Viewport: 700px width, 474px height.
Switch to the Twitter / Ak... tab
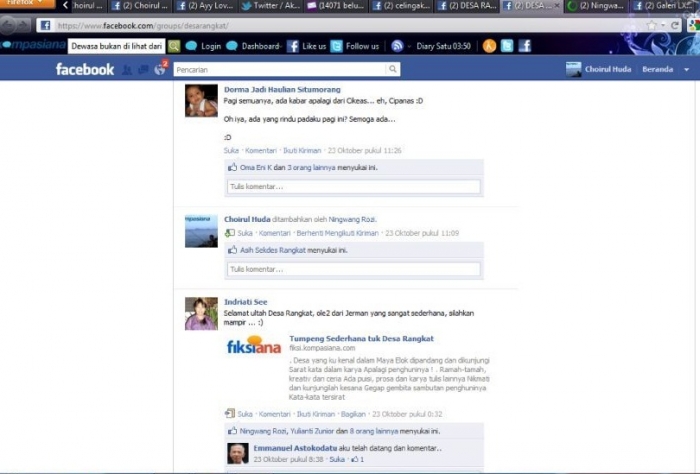pos(271,6)
